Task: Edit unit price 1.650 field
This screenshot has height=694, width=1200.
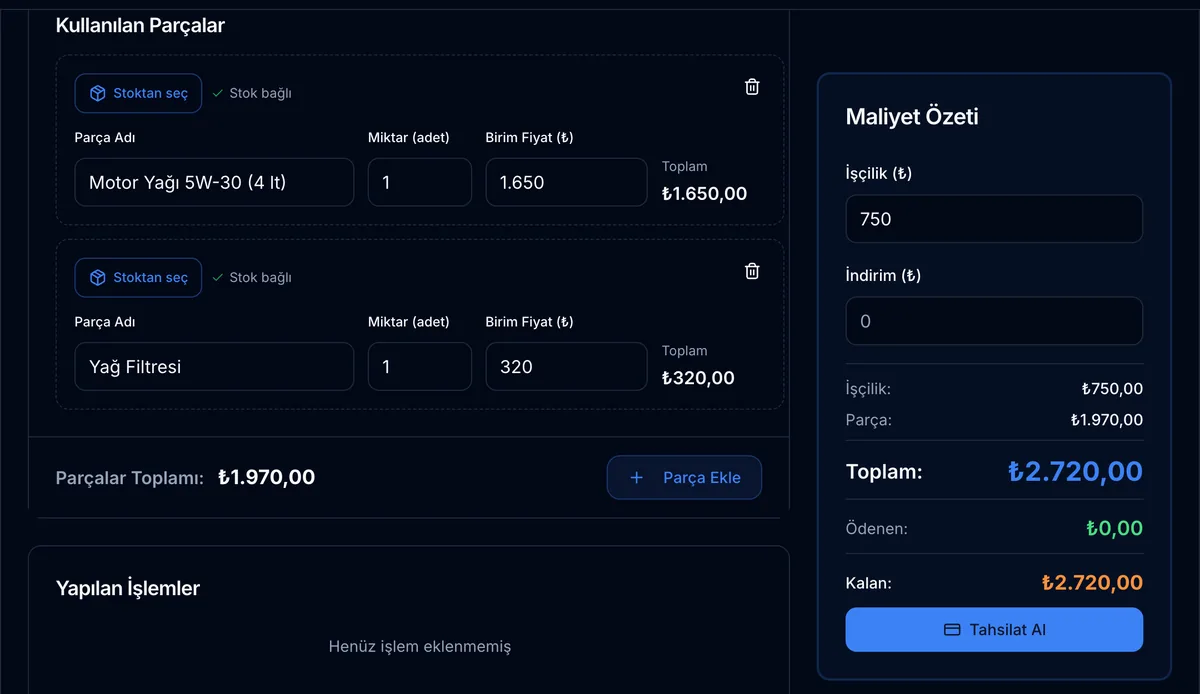Action: (x=567, y=182)
